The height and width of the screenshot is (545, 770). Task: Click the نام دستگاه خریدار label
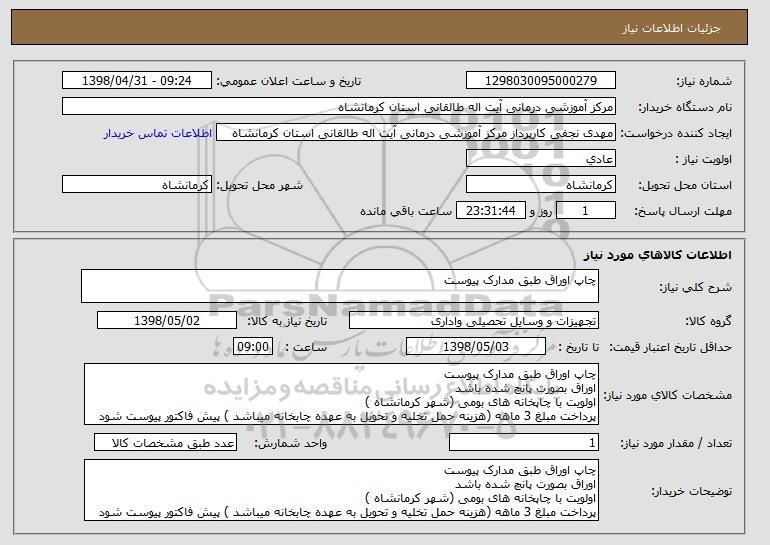[x=685, y=107]
